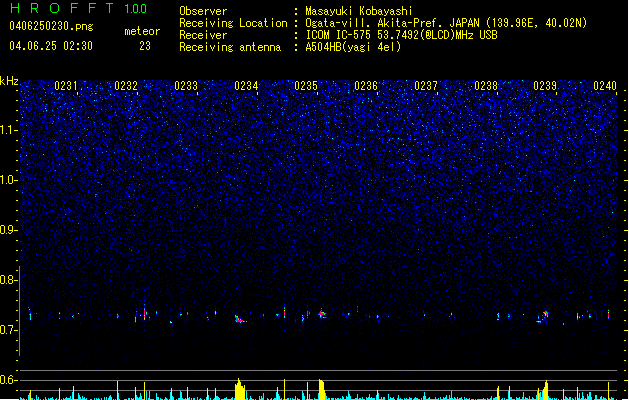Click the 1.1 kHz axis label
629x400 pixels.
point(9,130)
